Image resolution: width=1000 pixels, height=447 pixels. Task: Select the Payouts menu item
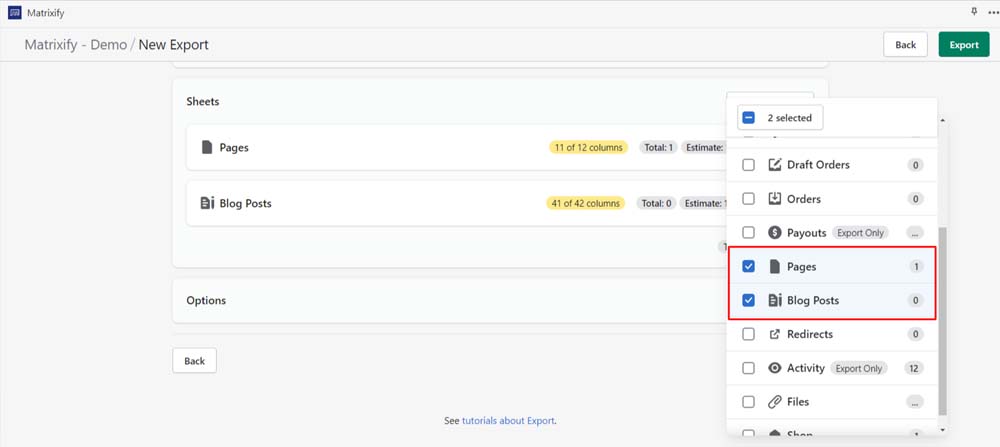(832, 233)
